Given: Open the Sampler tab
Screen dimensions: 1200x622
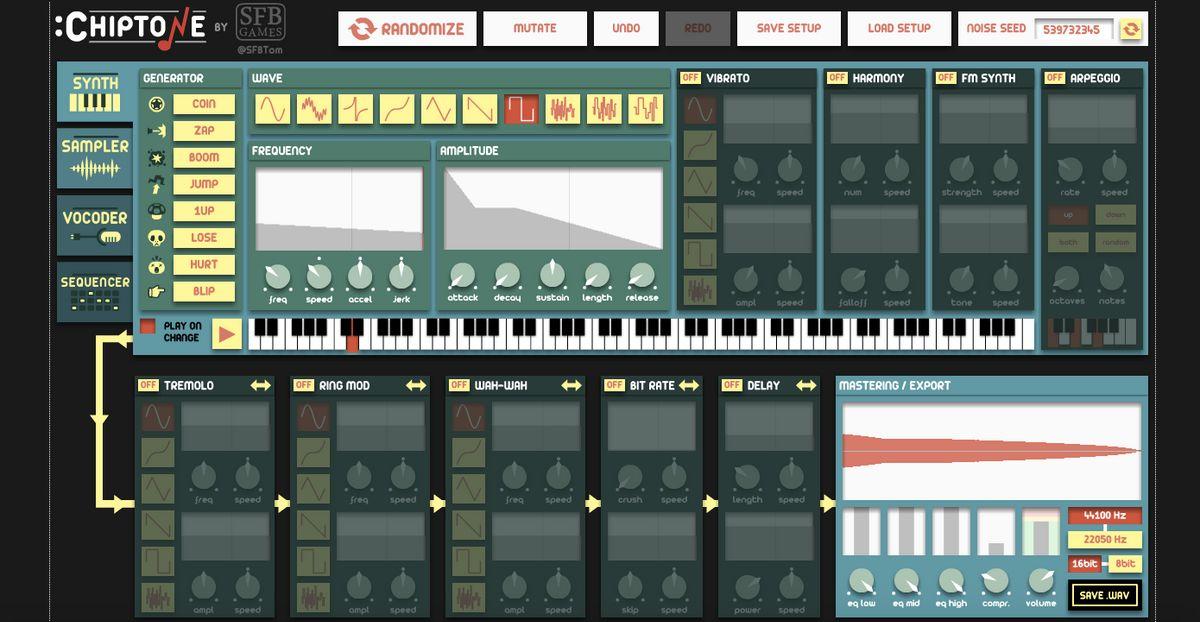Looking at the screenshot, I should click(x=95, y=158).
